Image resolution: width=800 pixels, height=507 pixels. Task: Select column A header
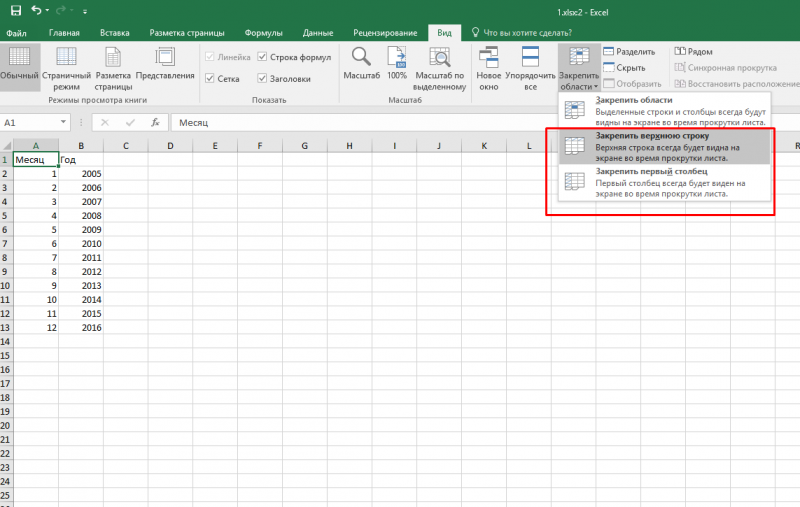(36, 146)
